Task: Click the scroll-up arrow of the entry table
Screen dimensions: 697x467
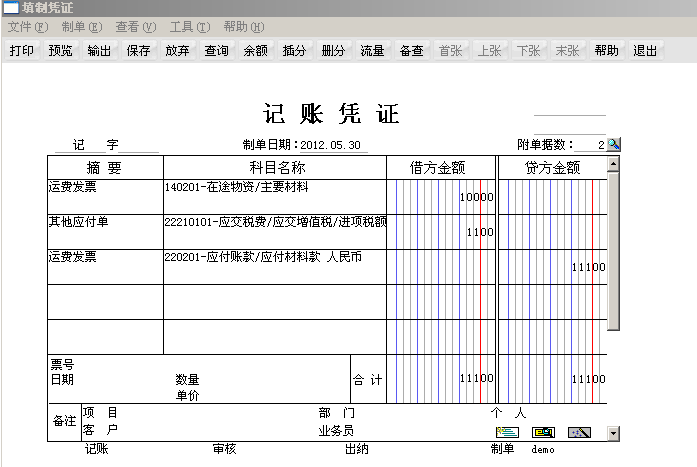Action: point(613,164)
